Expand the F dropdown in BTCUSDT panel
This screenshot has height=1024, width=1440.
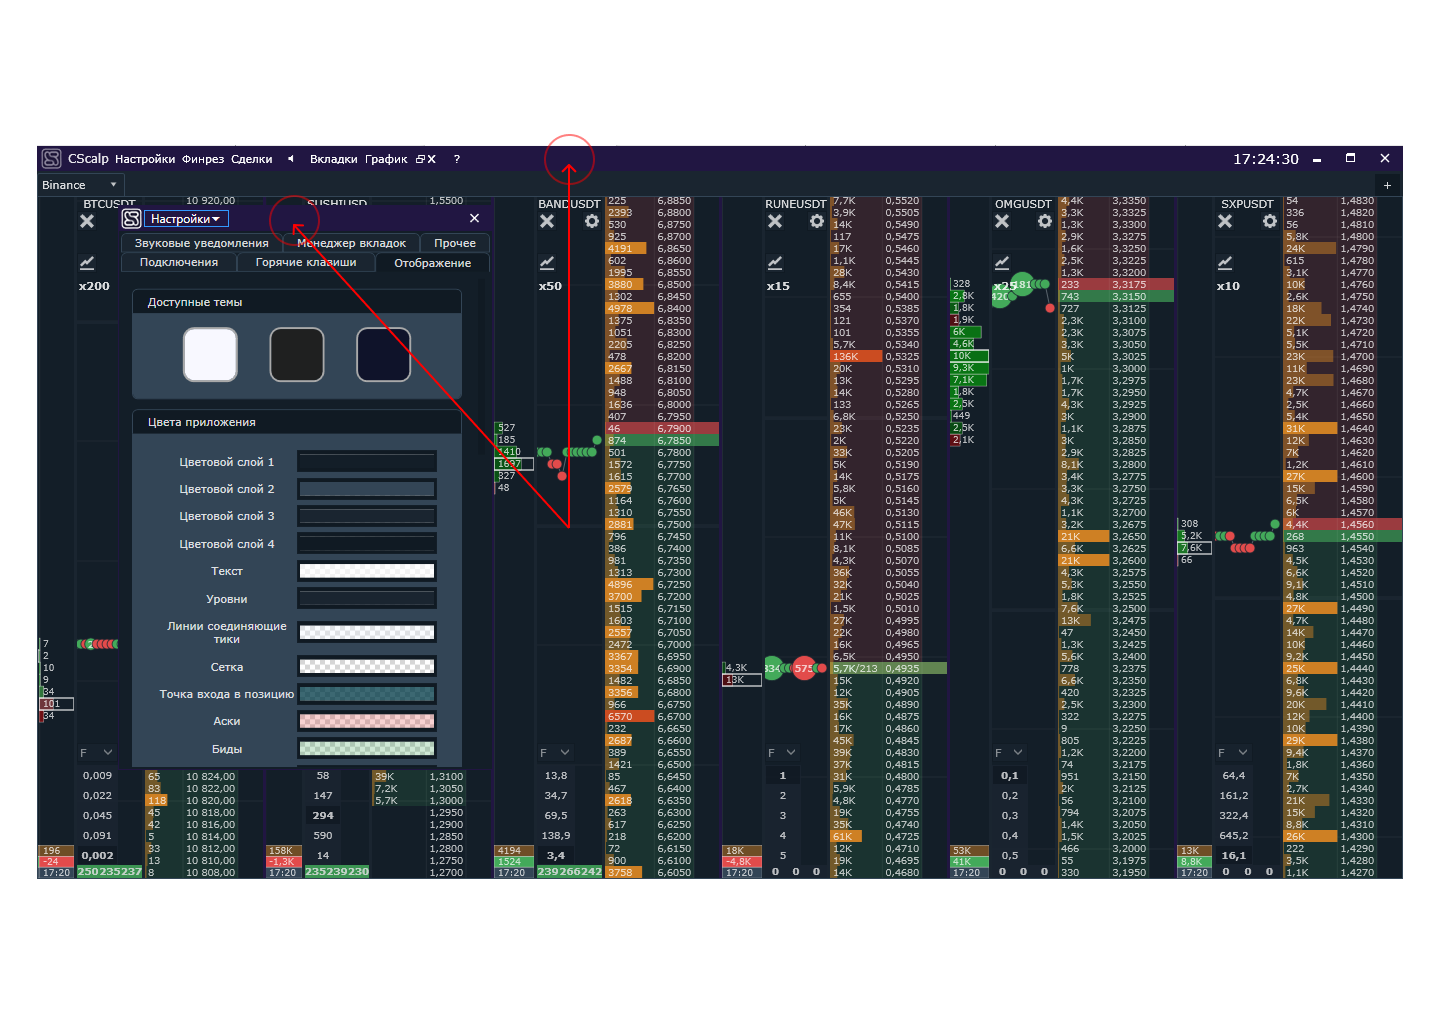(x=97, y=752)
